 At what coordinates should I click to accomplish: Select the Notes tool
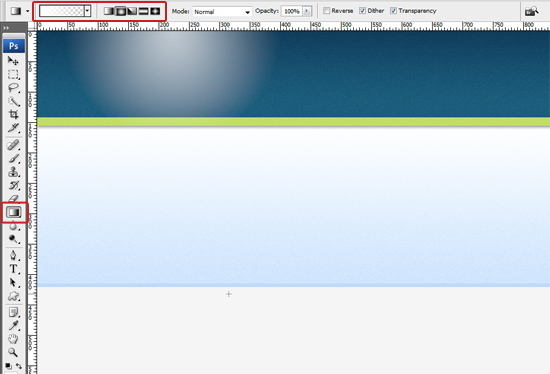click(13, 312)
